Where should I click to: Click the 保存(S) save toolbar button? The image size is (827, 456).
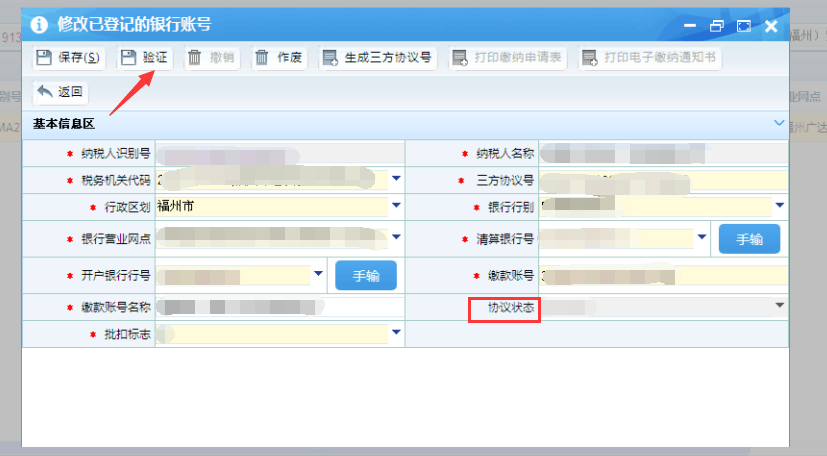69,58
